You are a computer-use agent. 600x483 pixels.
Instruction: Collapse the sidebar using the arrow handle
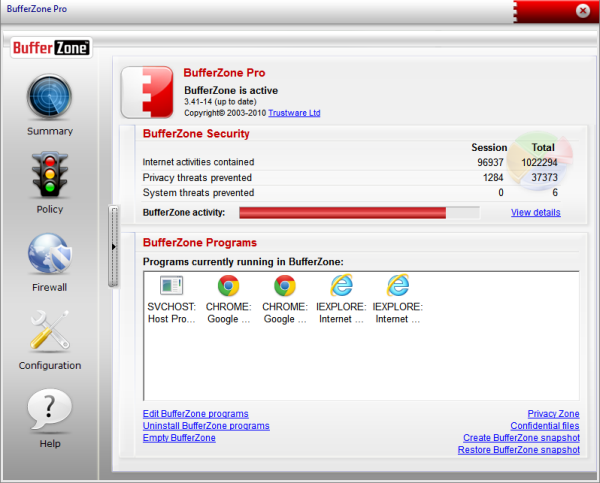pos(113,246)
